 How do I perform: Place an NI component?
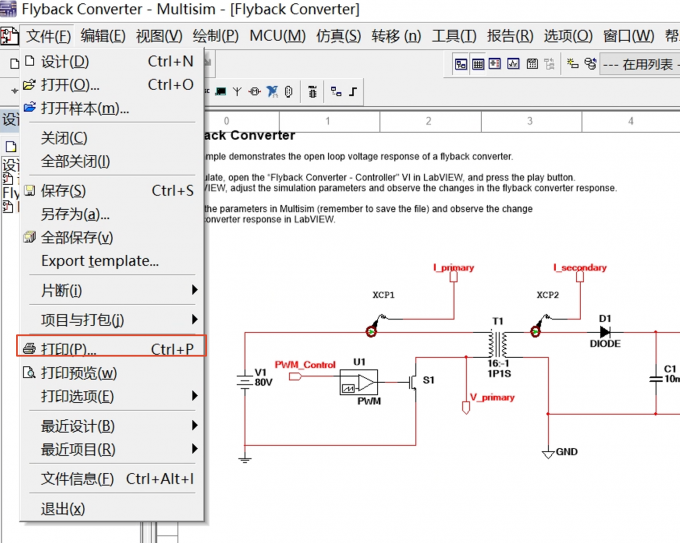[x=272, y=92]
